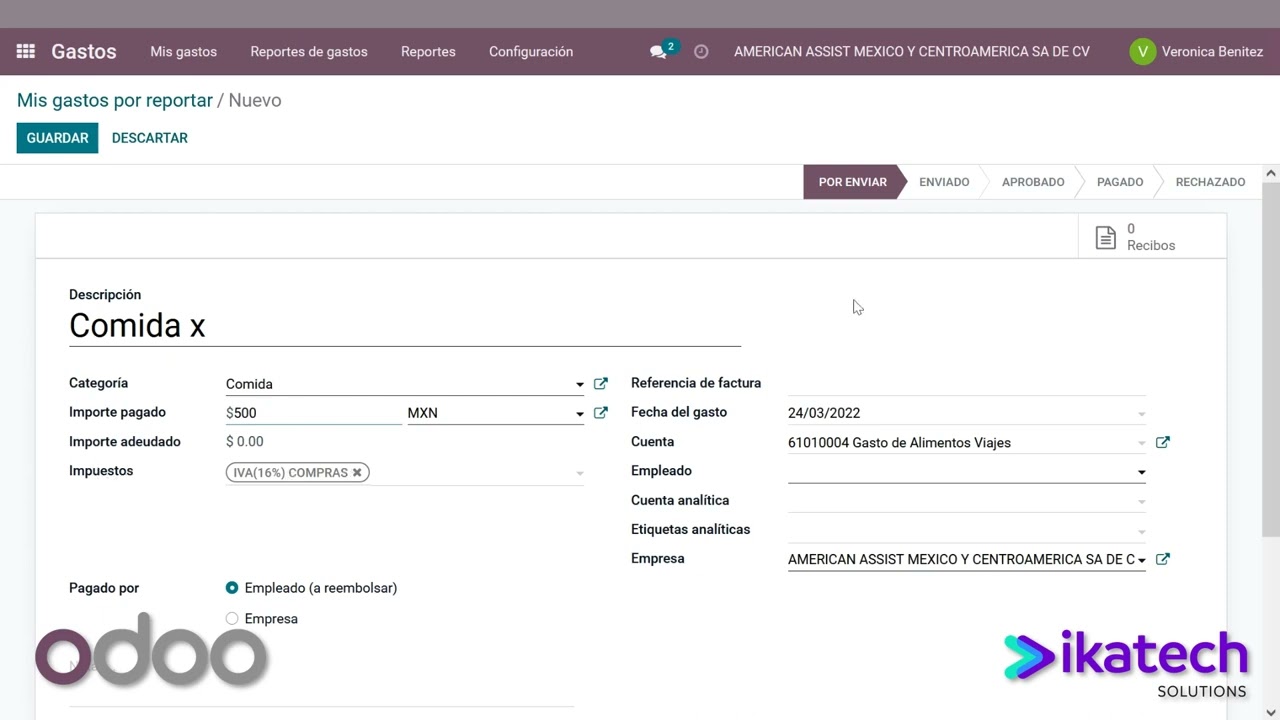
Task: Select the ENVIADO status stage
Action: tap(944, 182)
